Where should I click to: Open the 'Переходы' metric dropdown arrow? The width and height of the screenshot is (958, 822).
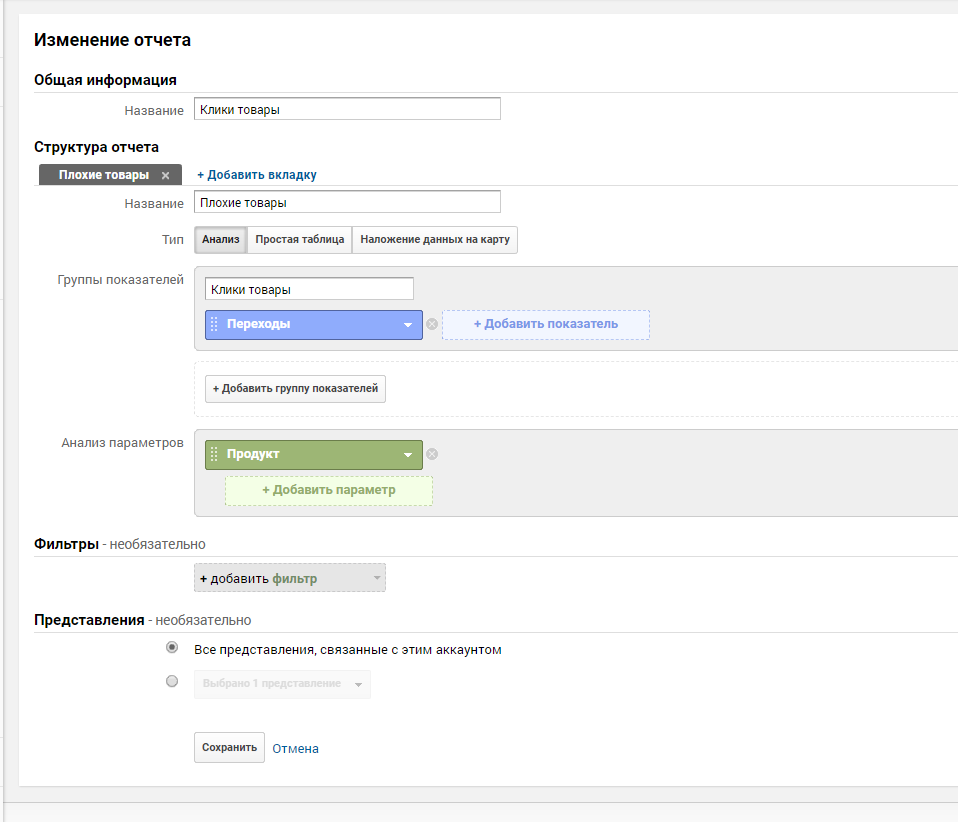408,325
